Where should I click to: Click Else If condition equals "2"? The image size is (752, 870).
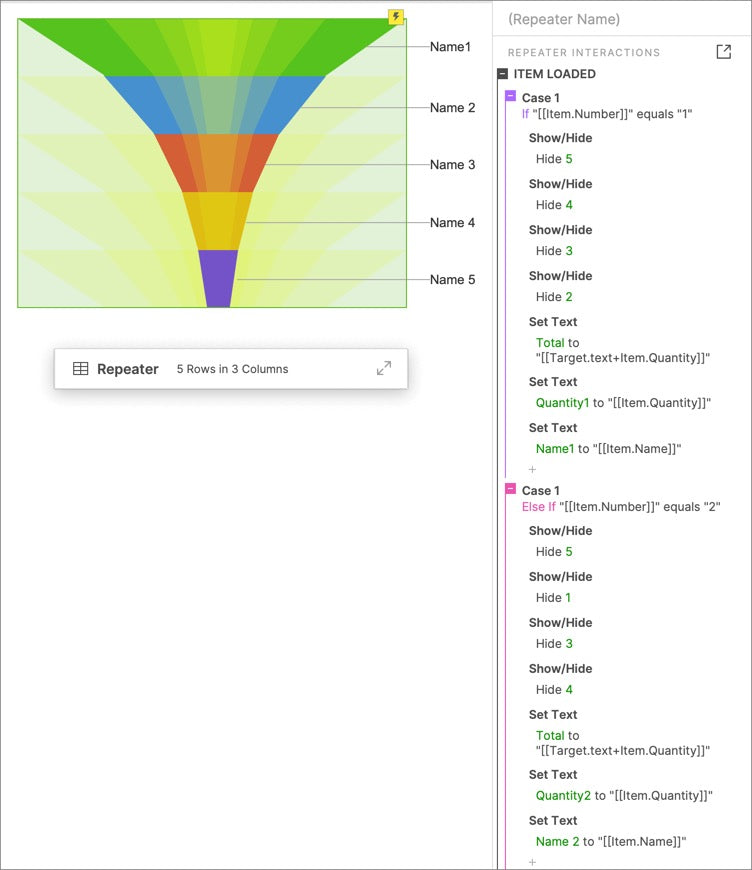(x=620, y=507)
